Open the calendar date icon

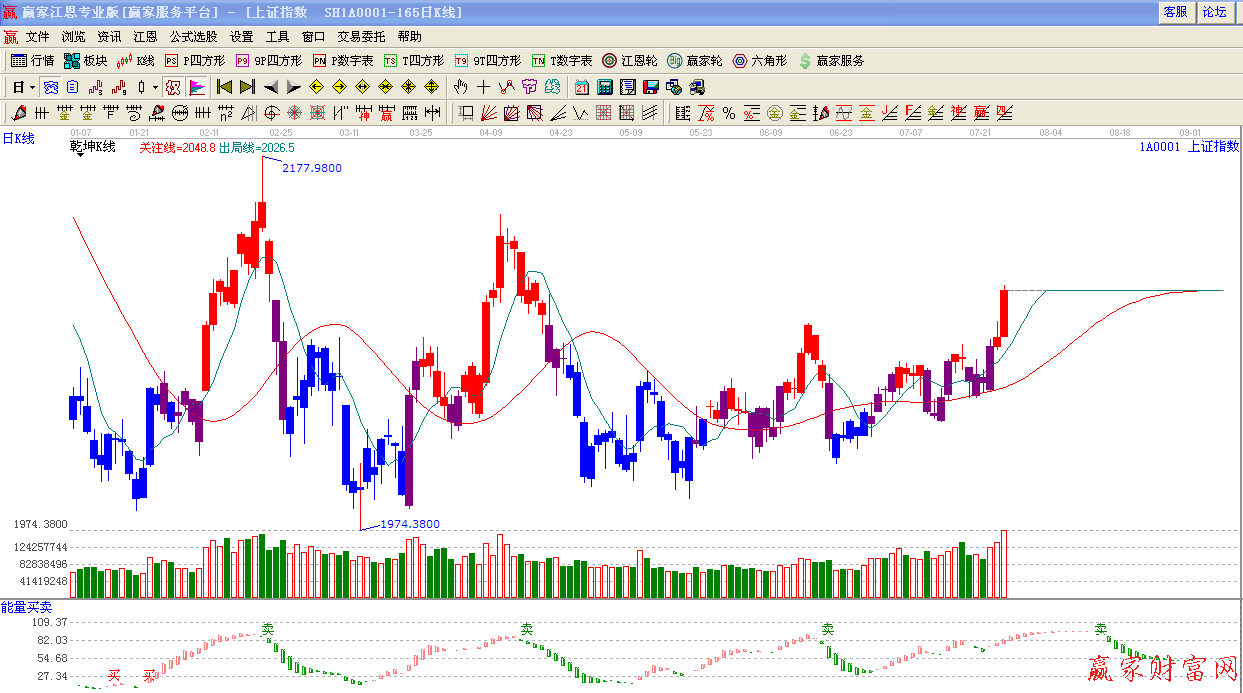pyautogui.click(x=581, y=87)
